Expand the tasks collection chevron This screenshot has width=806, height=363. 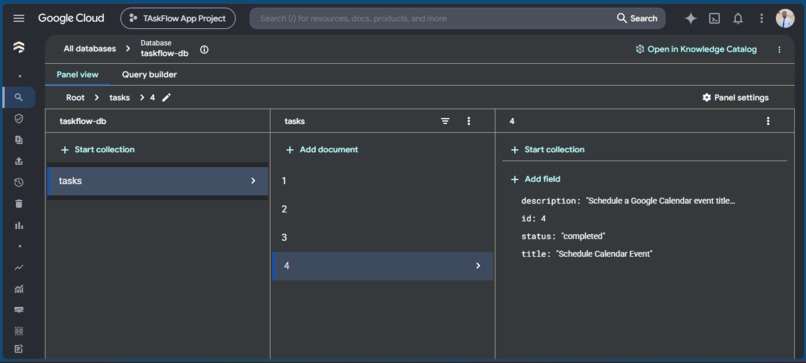[x=253, y=181]
